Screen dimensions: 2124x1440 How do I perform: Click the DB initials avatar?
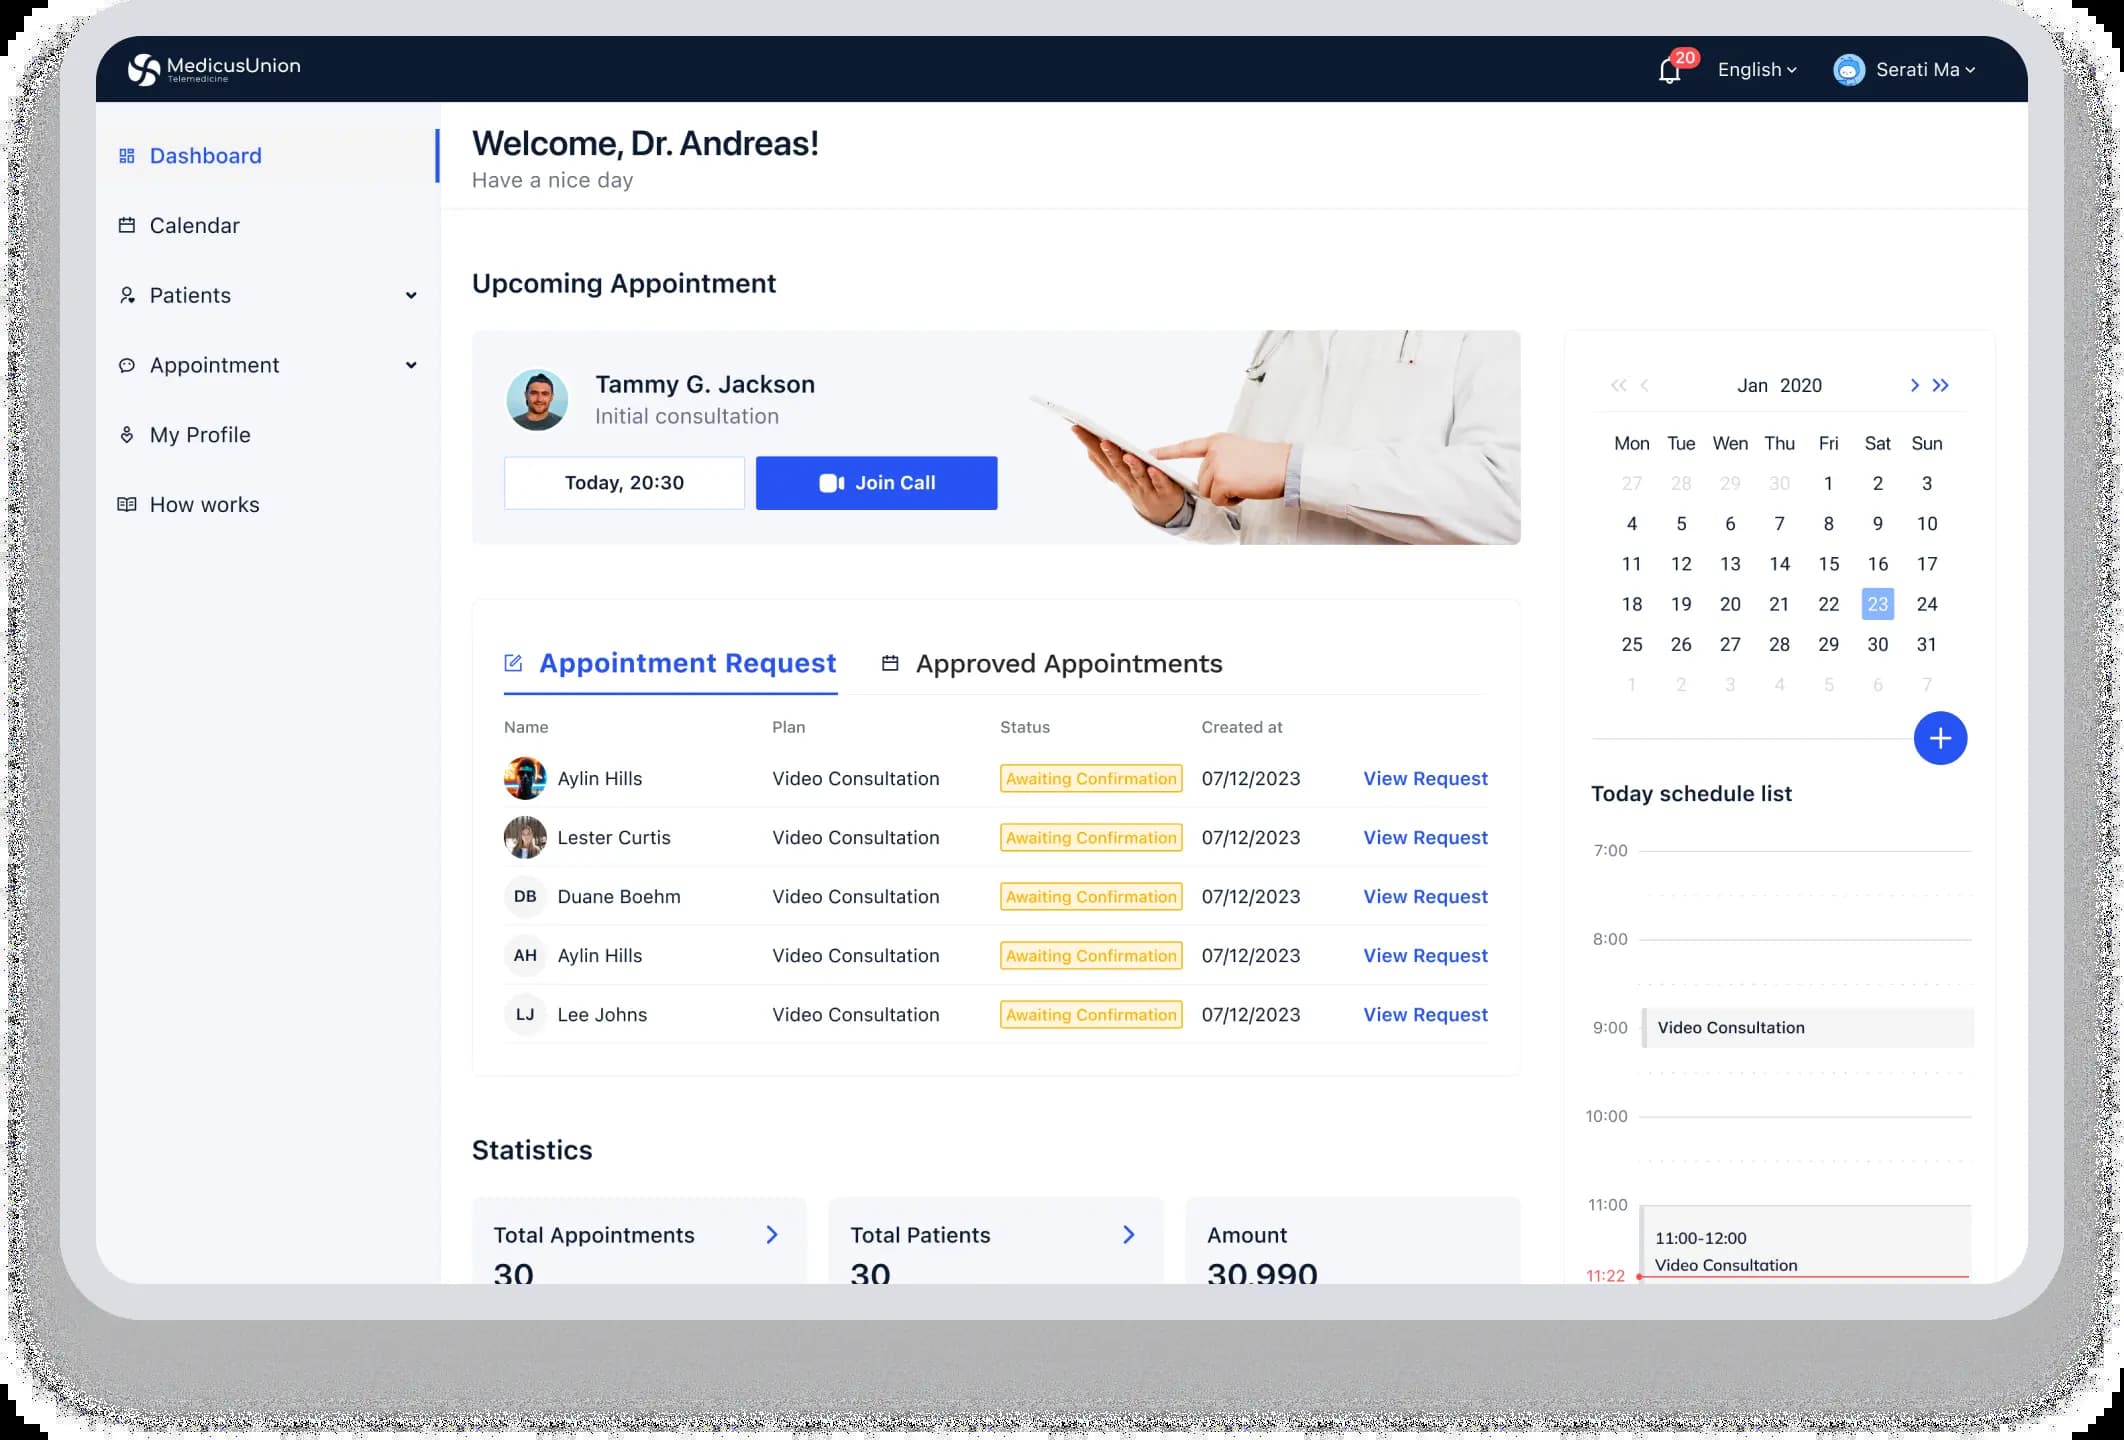click(x=525, y=897)
